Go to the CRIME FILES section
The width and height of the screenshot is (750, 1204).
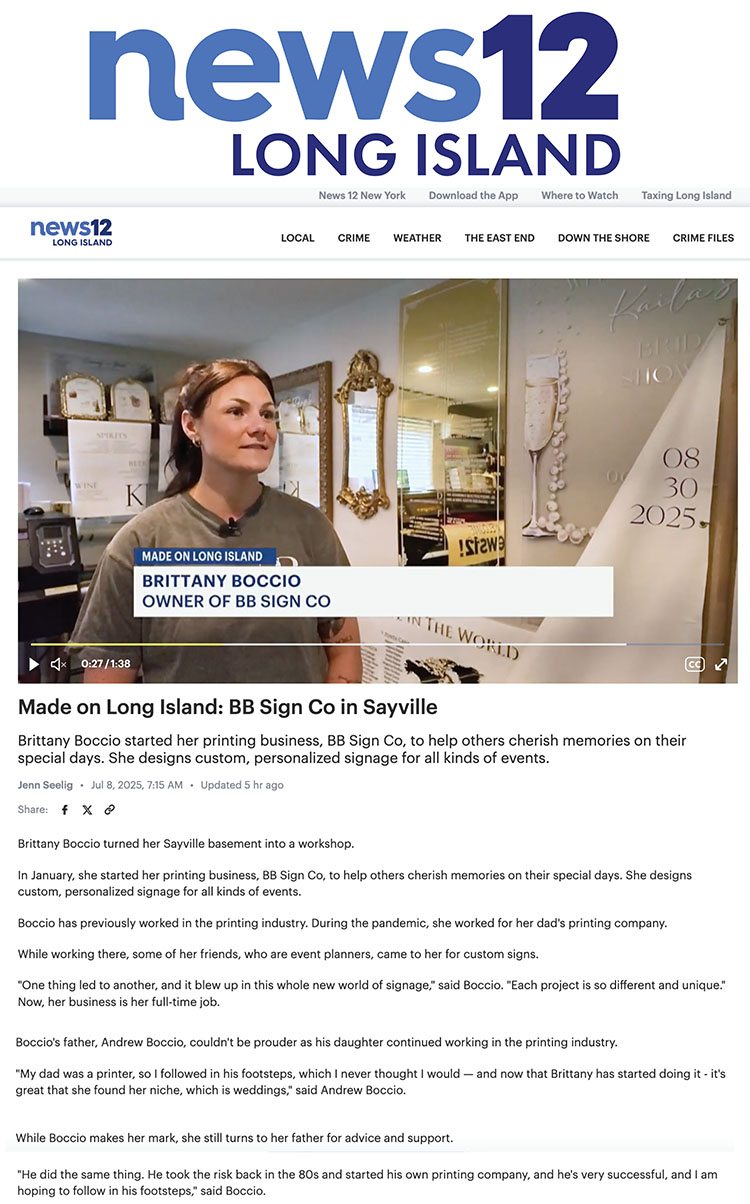click(x=703, y=238)
